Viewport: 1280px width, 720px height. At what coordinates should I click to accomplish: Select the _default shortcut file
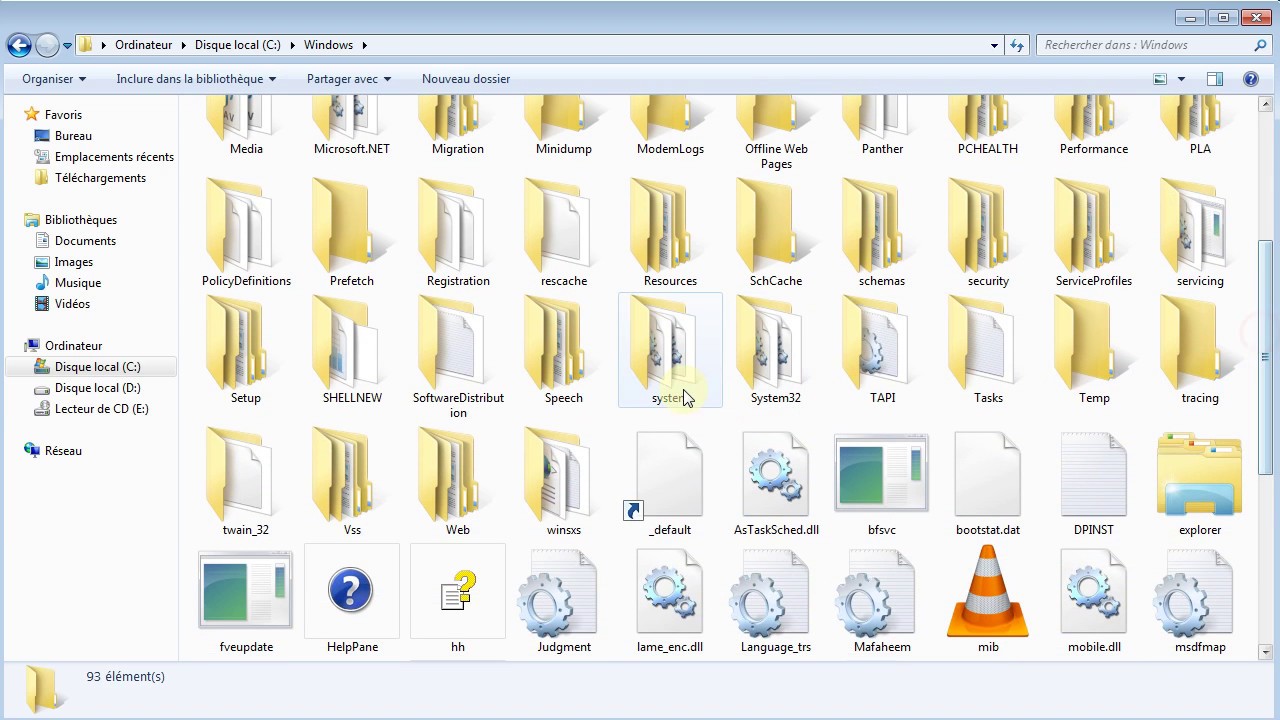pos(669,485)
